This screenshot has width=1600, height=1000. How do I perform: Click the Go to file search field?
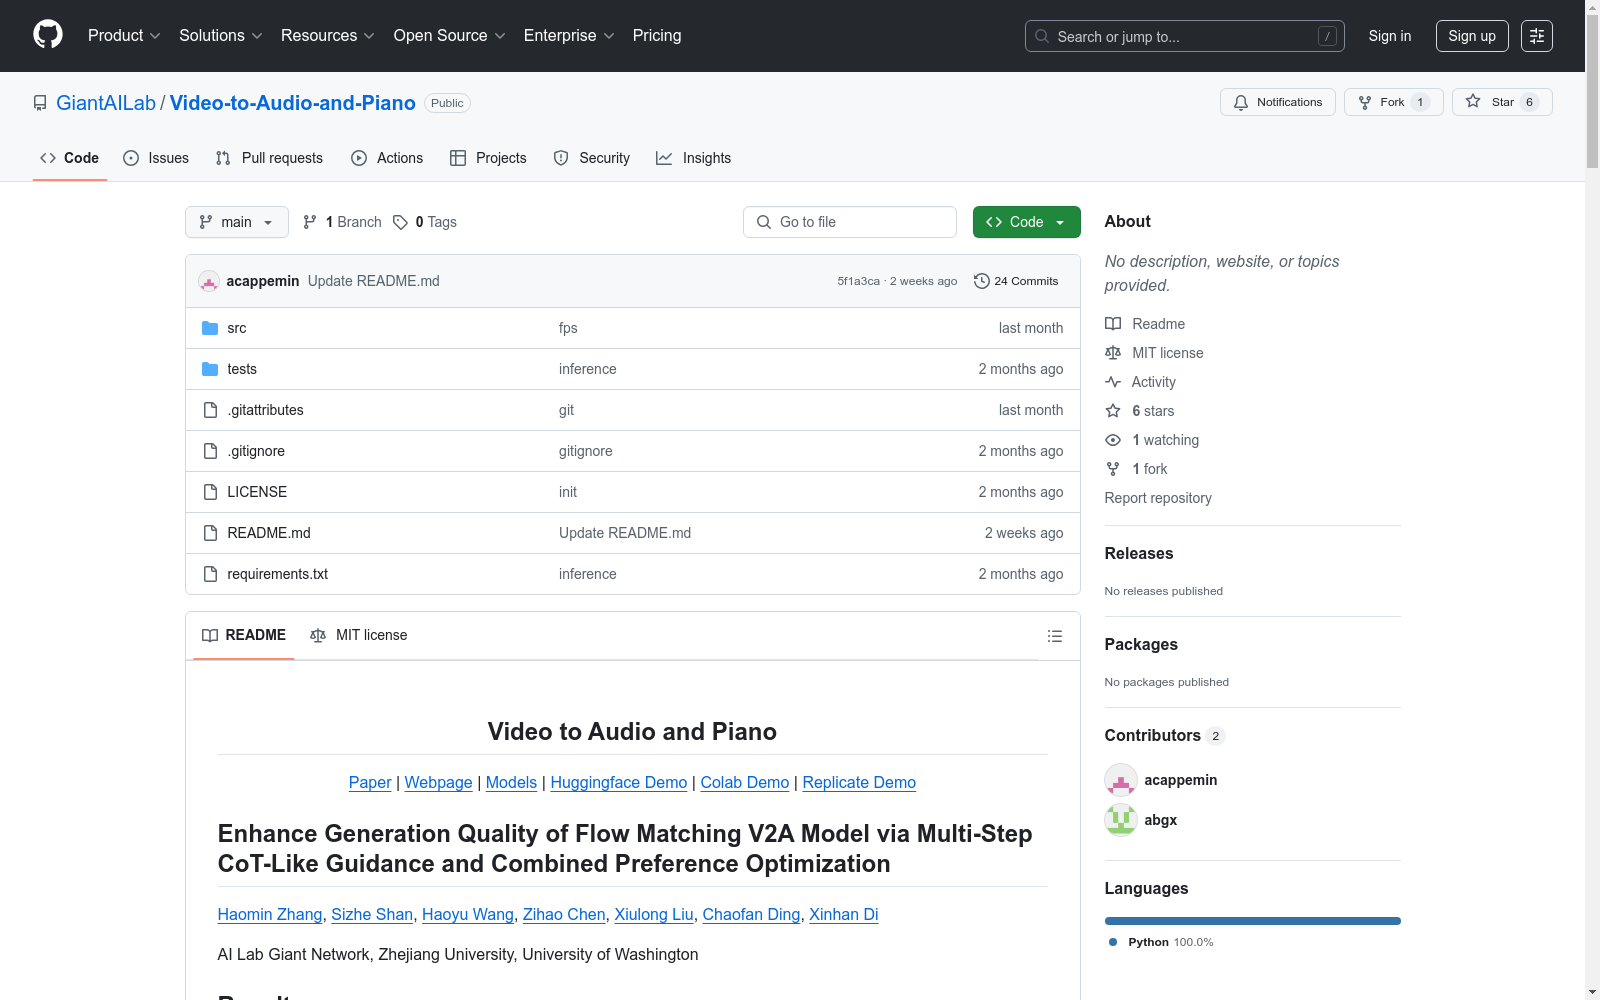click(850, 222)
